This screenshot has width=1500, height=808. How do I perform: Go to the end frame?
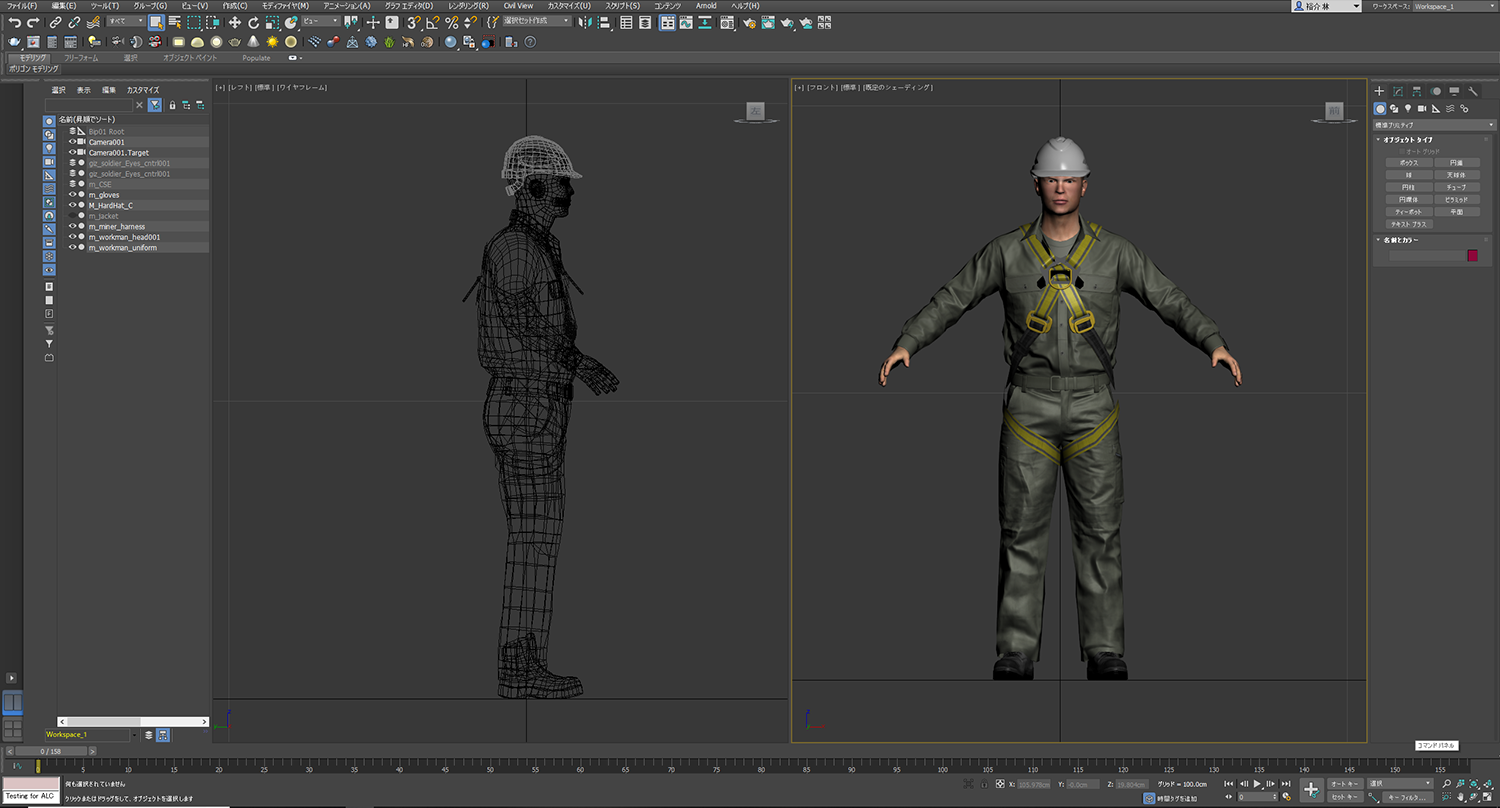pyautogui.click(x=1284, y=784)
